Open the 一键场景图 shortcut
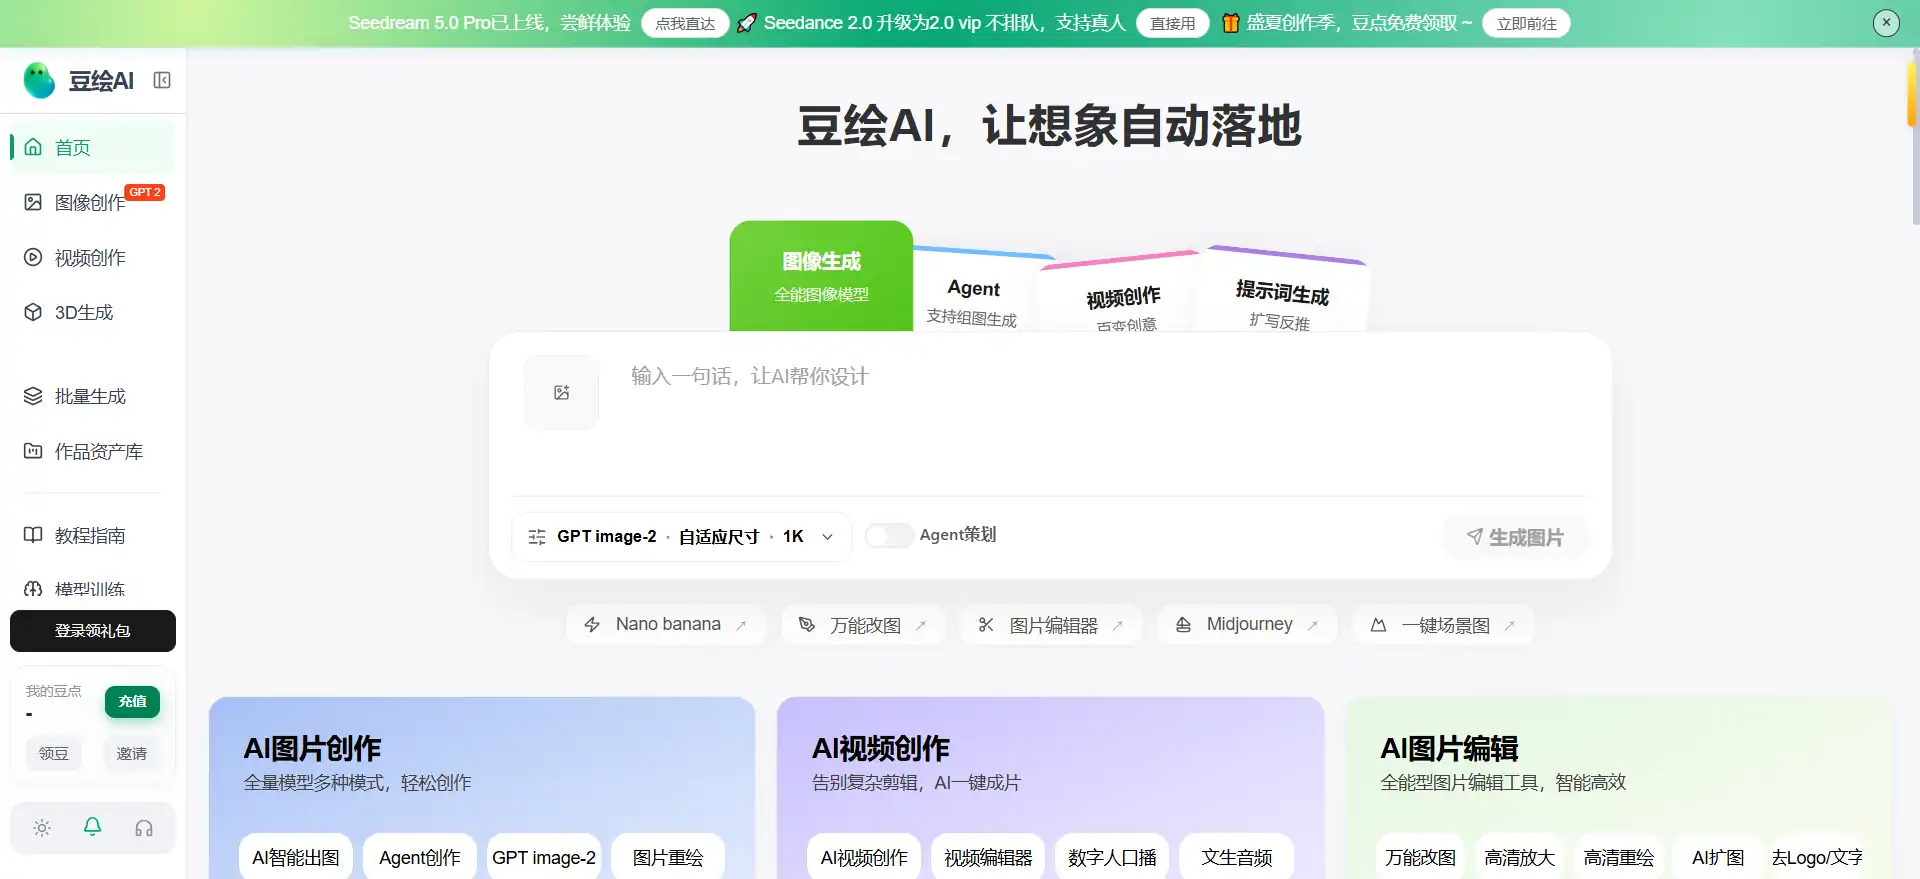This screenshot has height=879, width=1920. tap(1443, 625)
